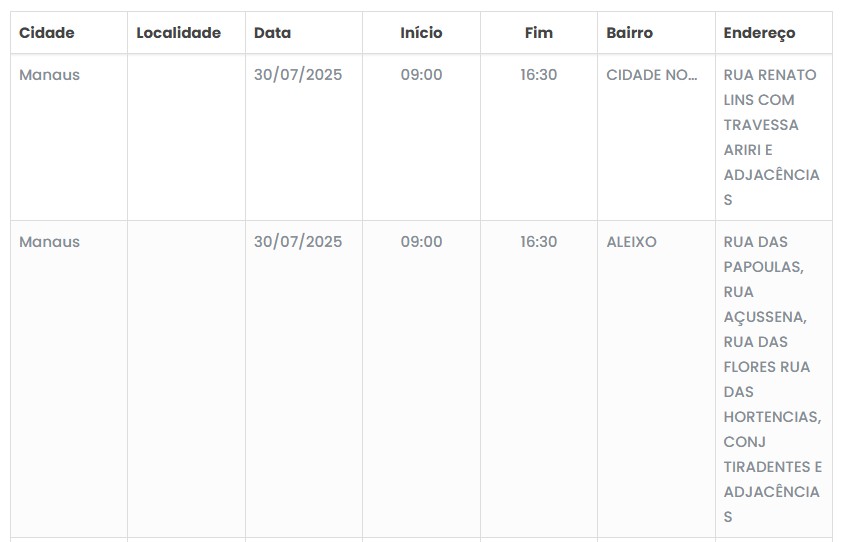Select the RUA DAS PAPOULAS address cell
Image resolution: width=842 pixels, height=542 pixels.
[x=772, y=379]
